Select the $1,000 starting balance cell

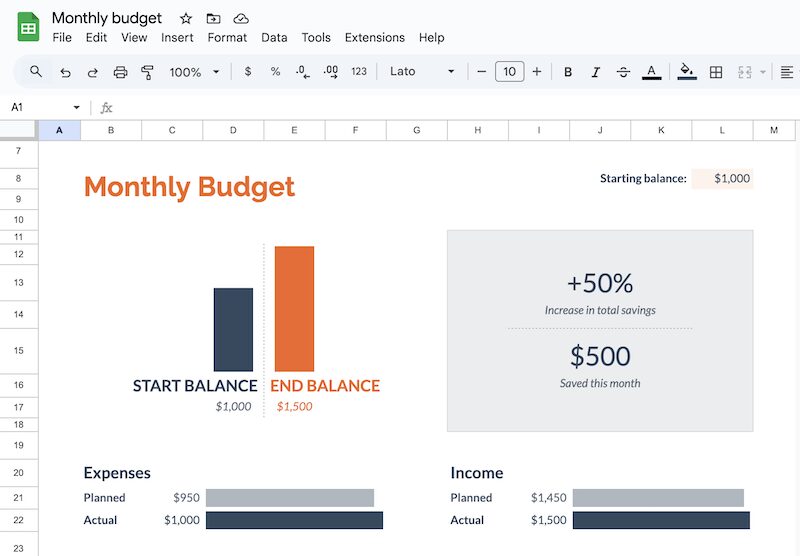722,179
